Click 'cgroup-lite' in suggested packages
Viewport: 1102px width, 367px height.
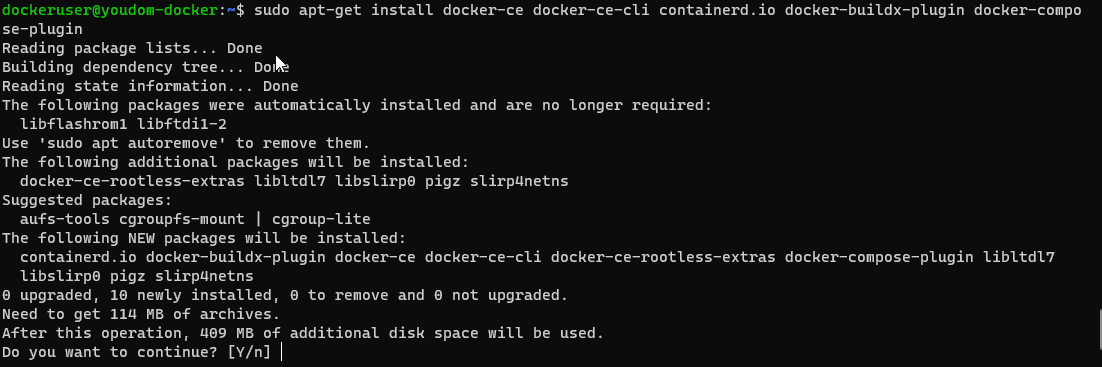321,219
